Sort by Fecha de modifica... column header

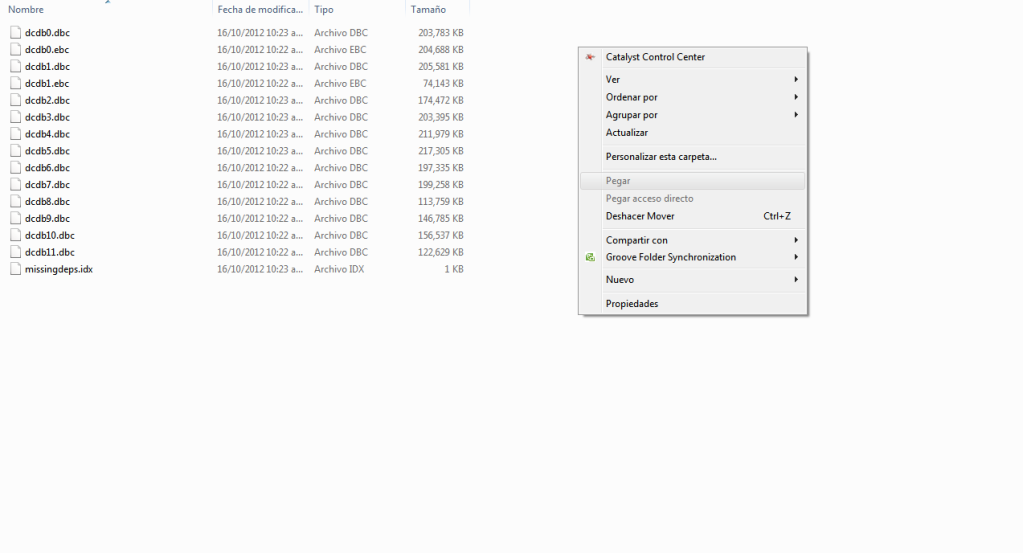(x=260, y=9)
